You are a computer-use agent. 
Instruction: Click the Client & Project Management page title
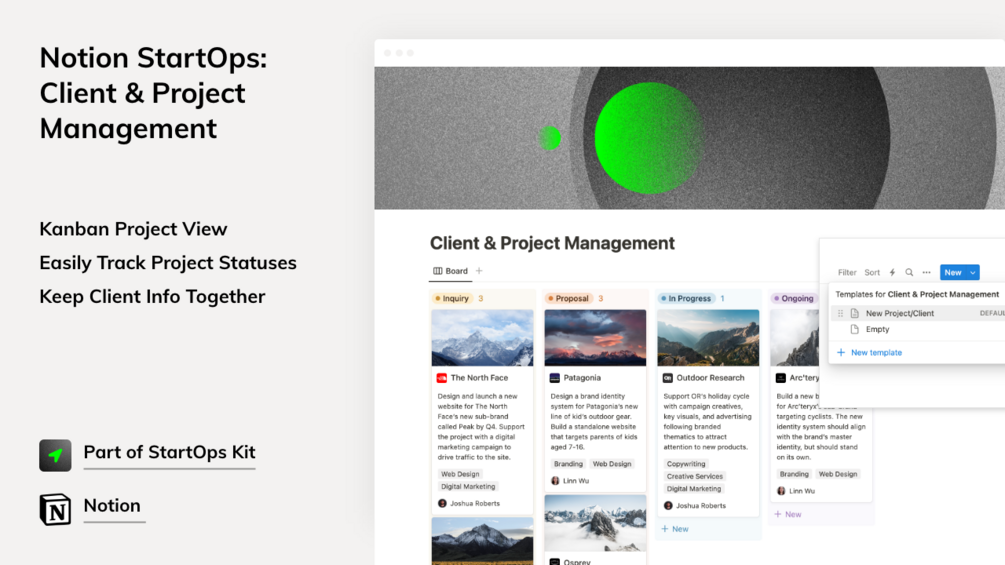point(552,243)
